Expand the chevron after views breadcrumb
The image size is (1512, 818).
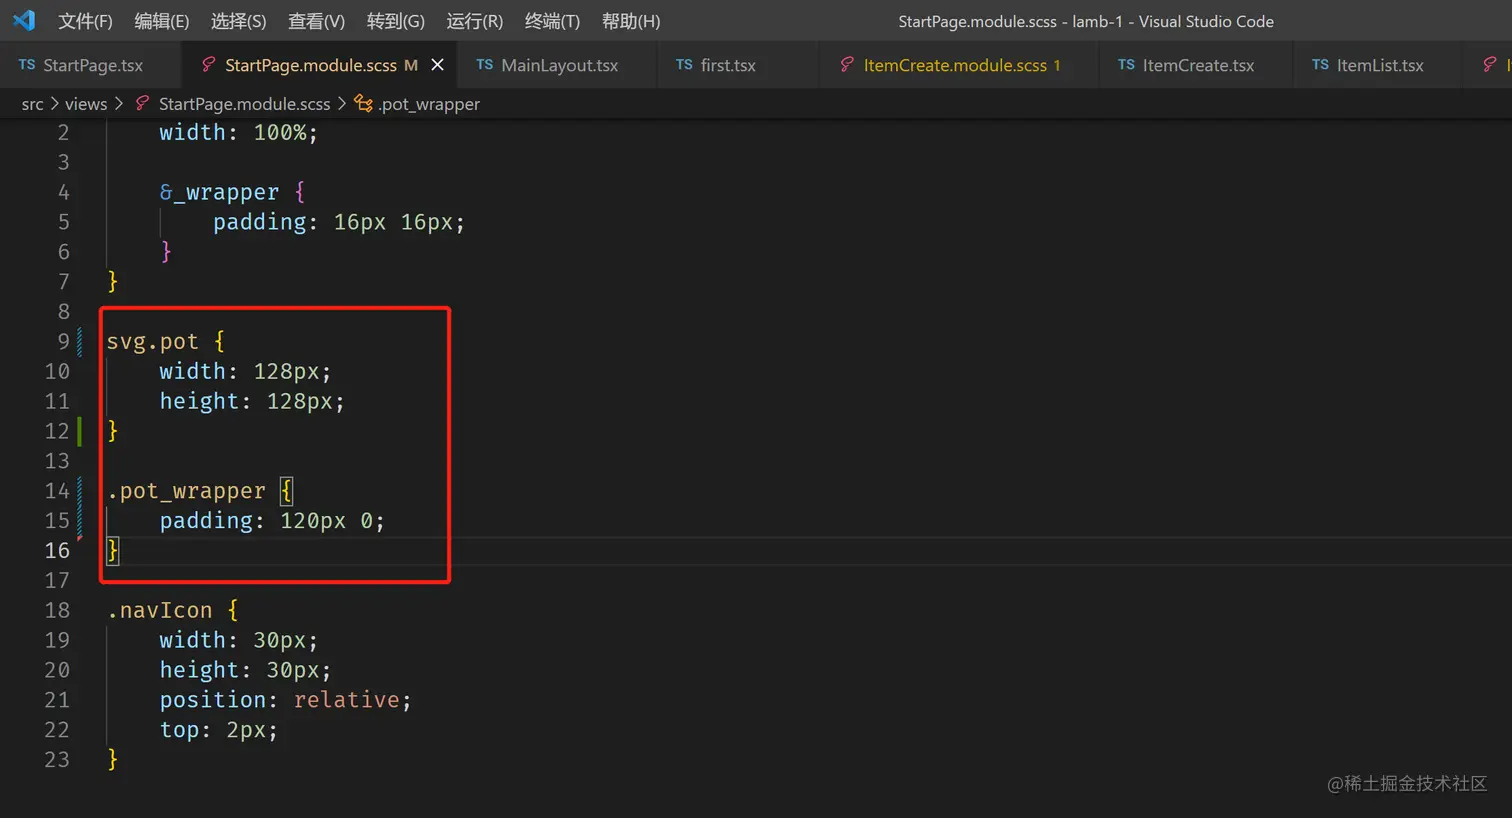119,104
